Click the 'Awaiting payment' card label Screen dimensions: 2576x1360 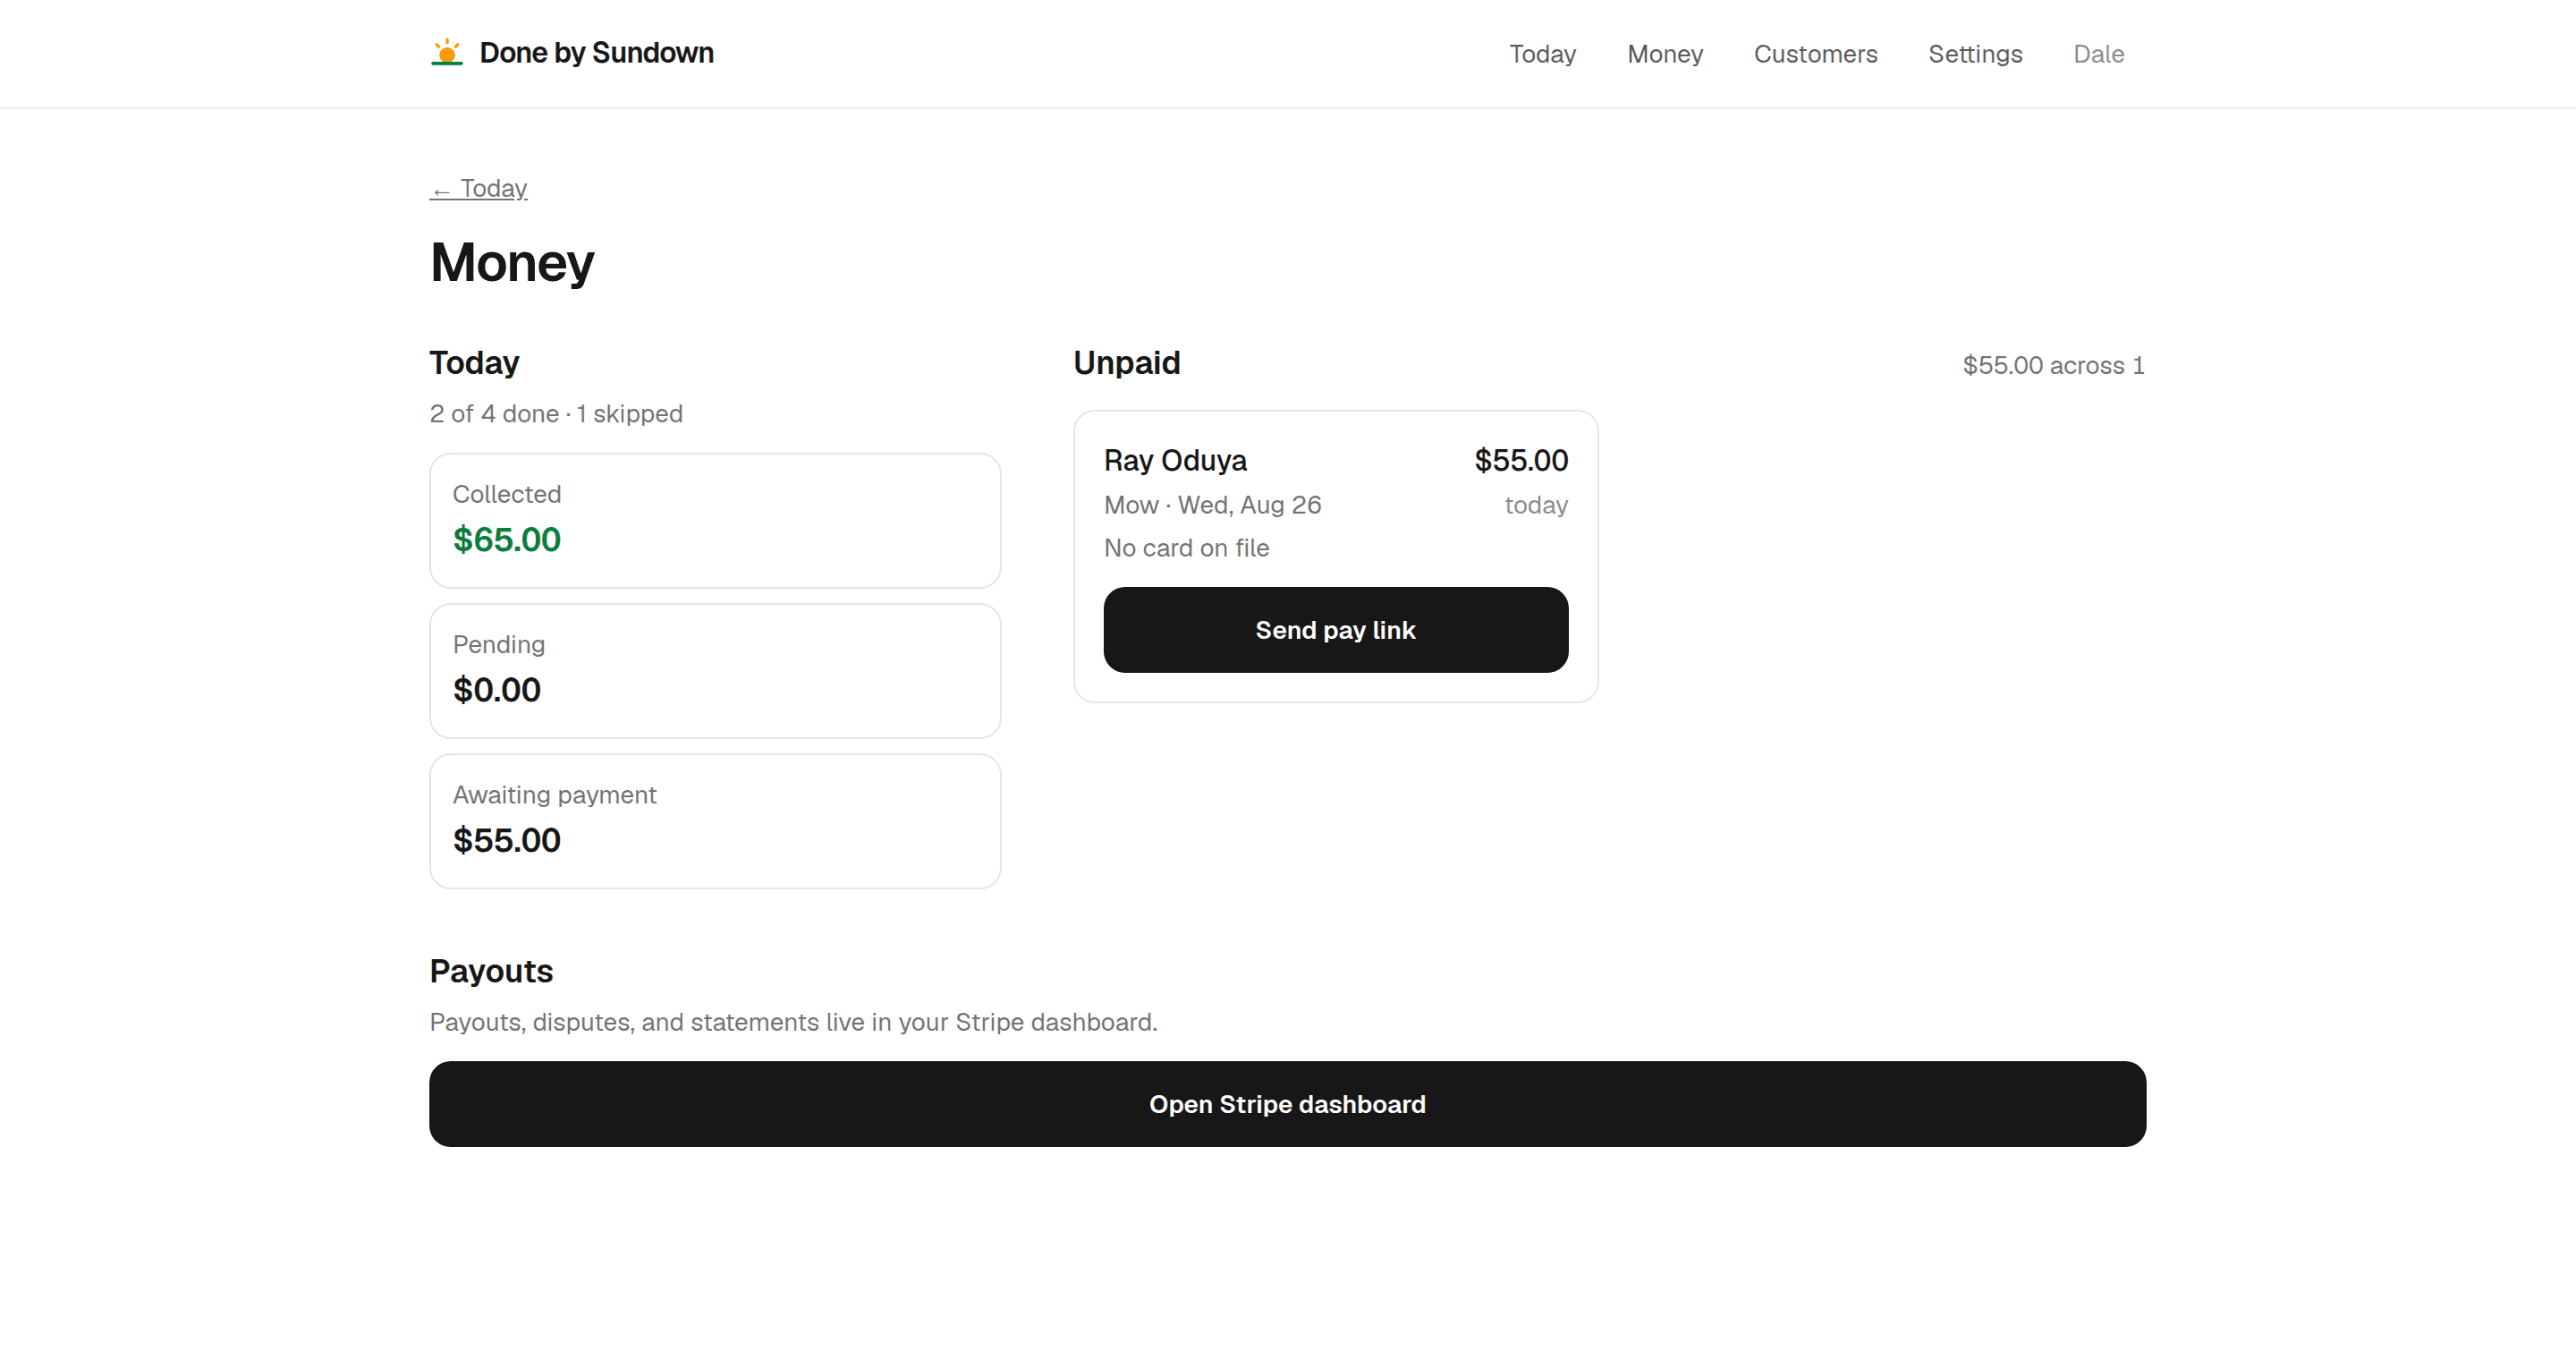point(554,795)
